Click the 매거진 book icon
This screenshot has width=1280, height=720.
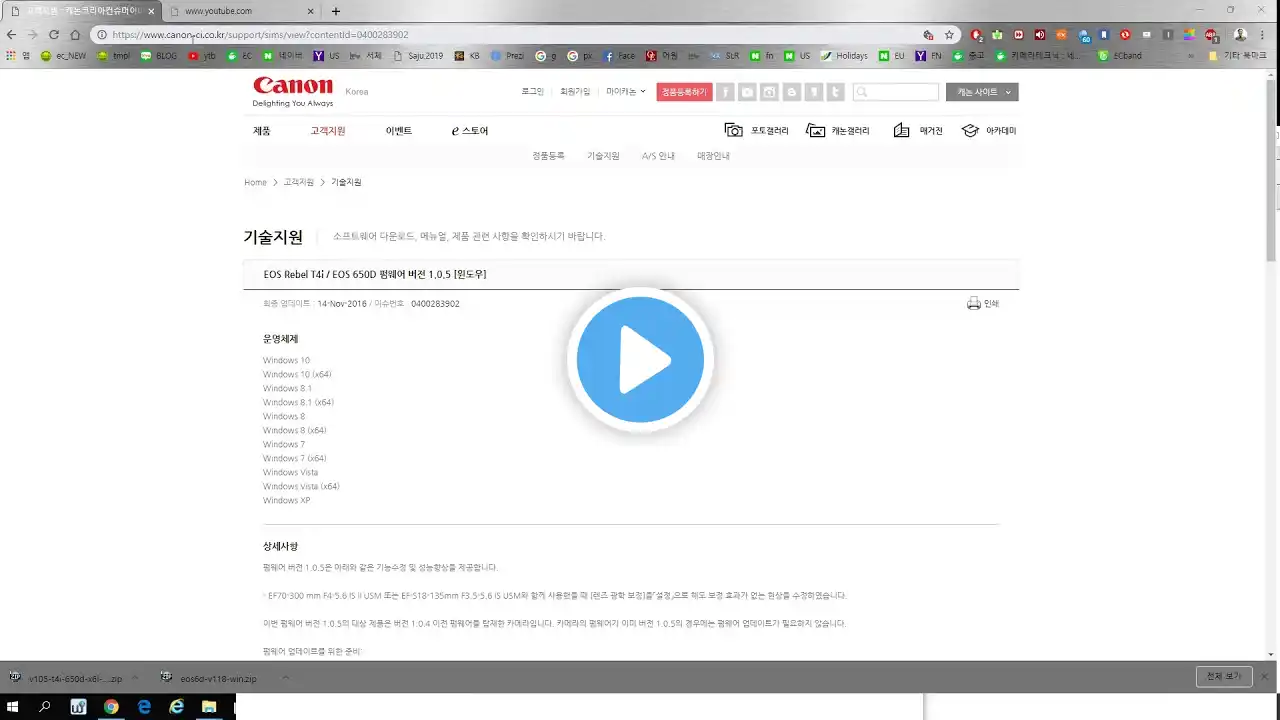click(901, 130)
